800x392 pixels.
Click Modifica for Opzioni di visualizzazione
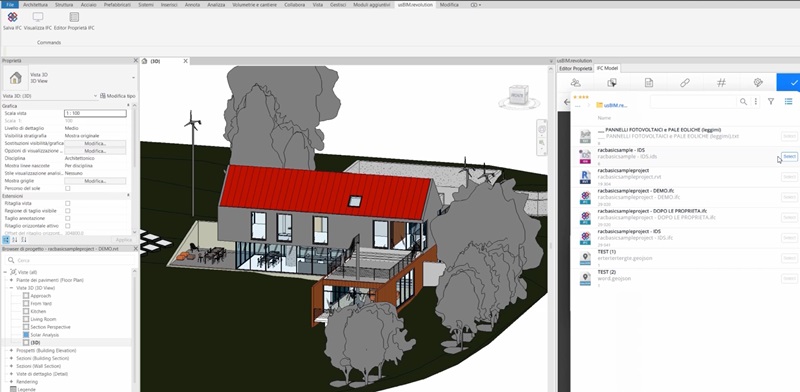[x=95, y=151]
